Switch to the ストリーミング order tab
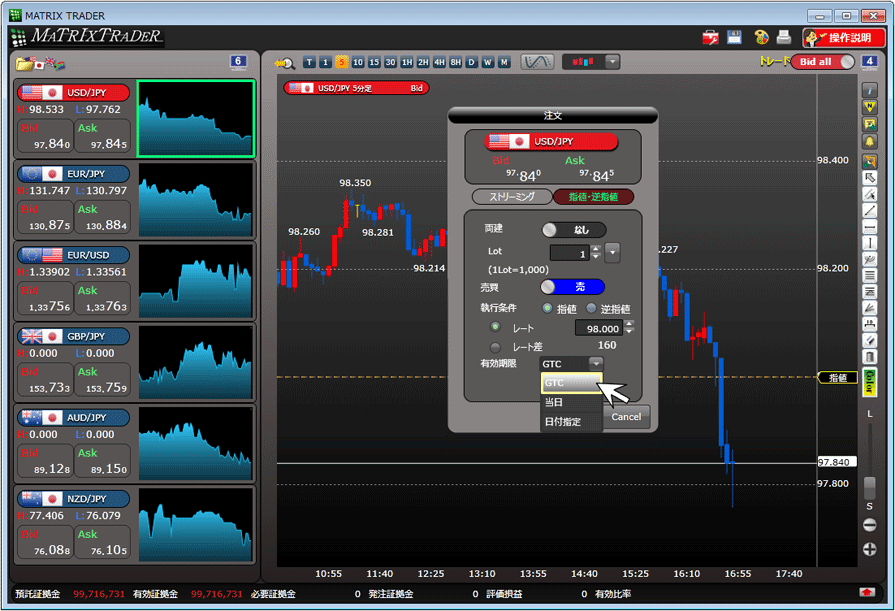Screen dimensions: 895x611 (x=512, y=196)
